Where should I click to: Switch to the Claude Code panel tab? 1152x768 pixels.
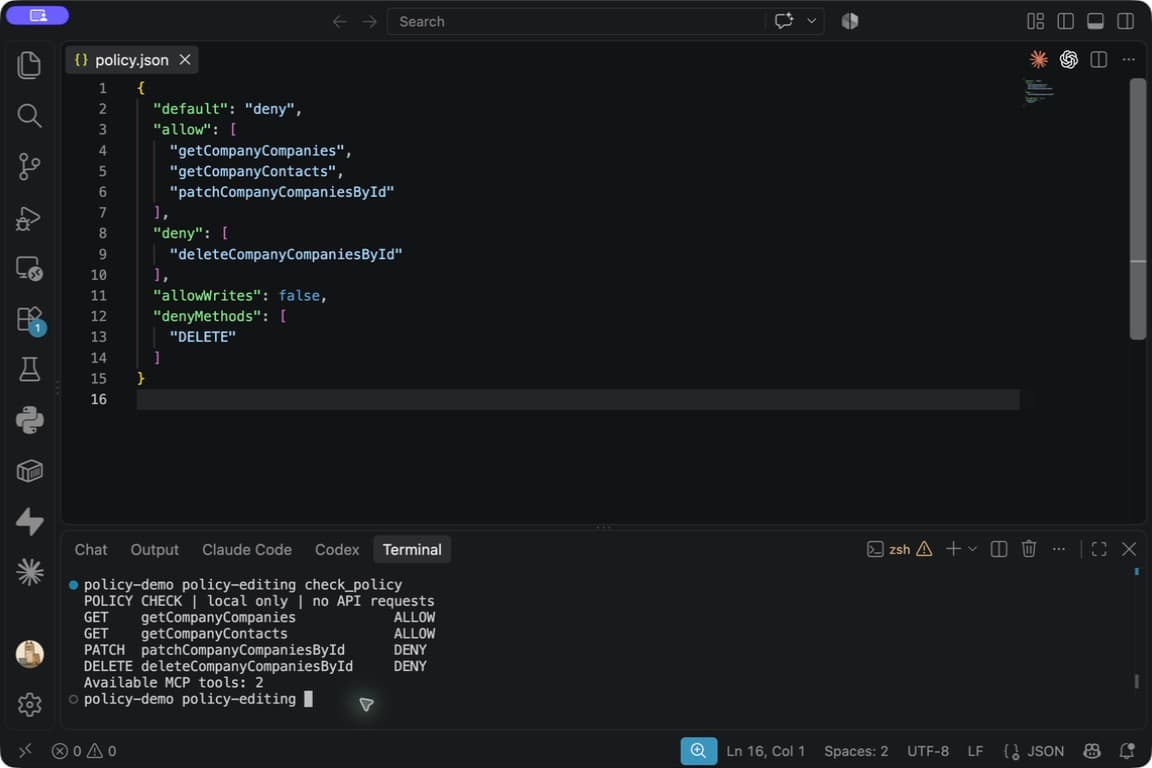pos(247,550)
